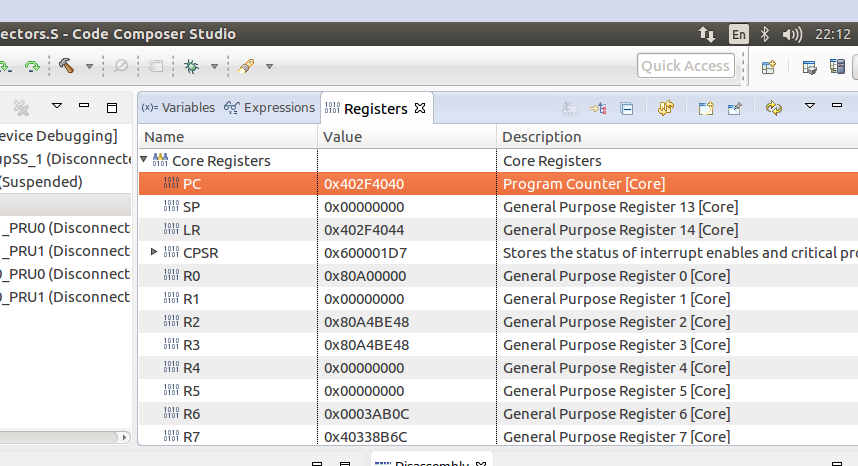Click the register icon next to R5
858x466 pixels.
(171, 391)
